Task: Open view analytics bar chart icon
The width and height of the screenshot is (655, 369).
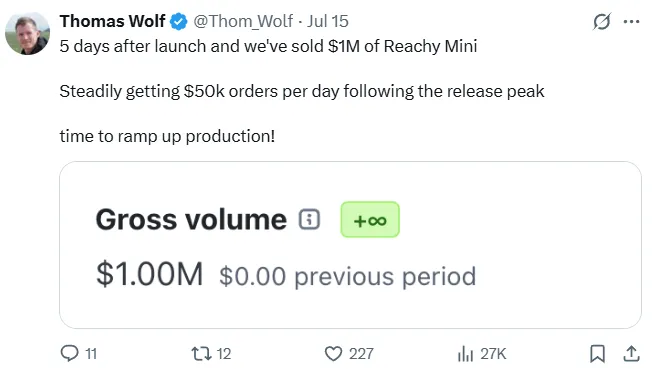Action: pyautogui.click(x=465, y=354)
